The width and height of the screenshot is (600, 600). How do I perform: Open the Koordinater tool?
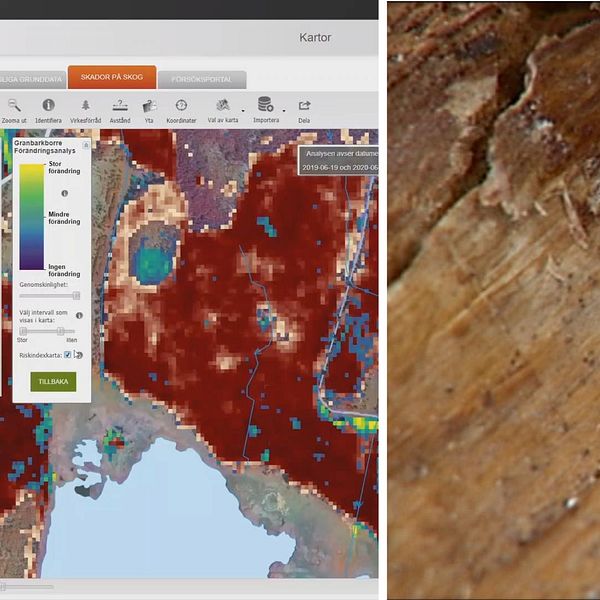click(x=181, y=111)
